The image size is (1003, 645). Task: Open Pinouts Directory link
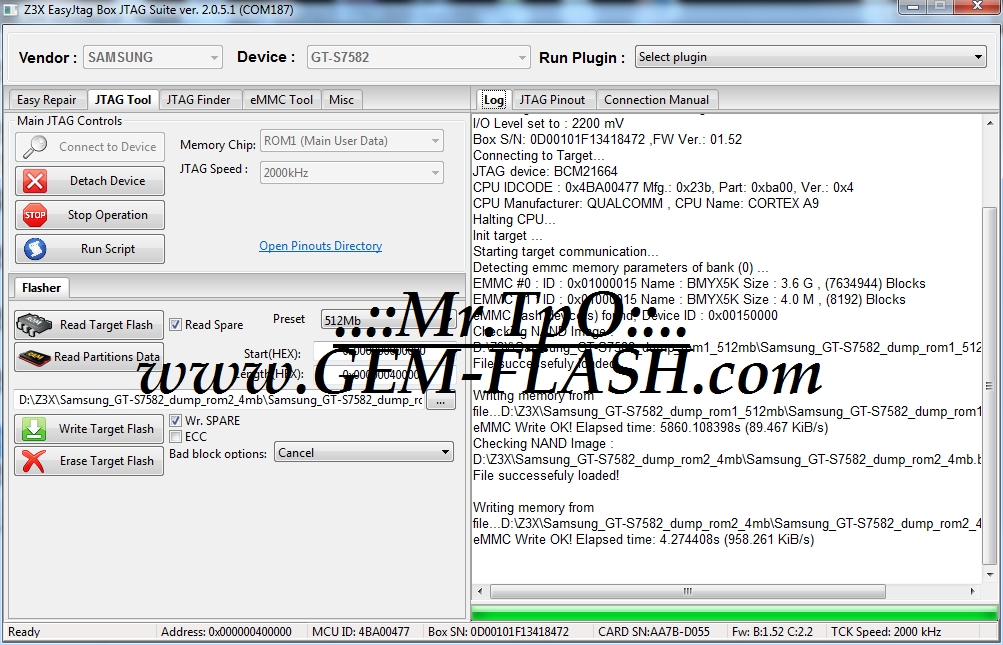(x=320, y=246)
